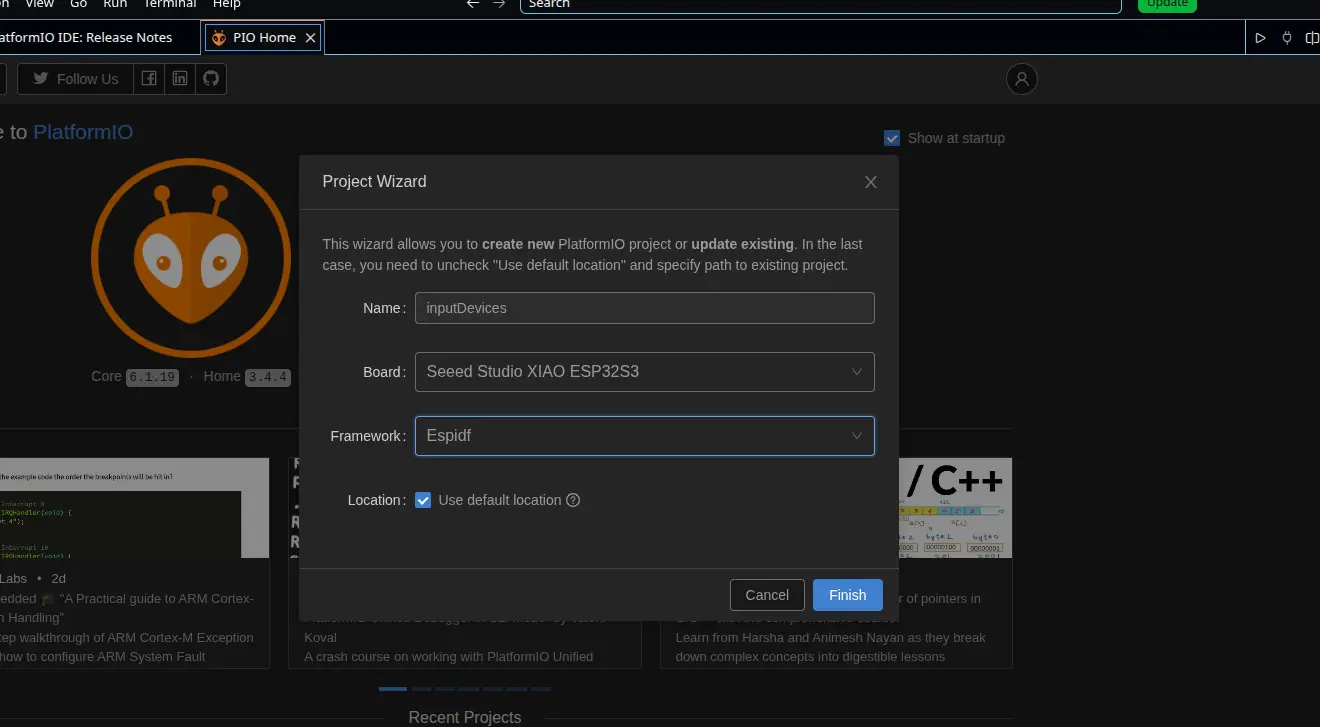Select the highlighted carousel page indicator
This screenshot has height=727, width=1320.
pos(393,689)
